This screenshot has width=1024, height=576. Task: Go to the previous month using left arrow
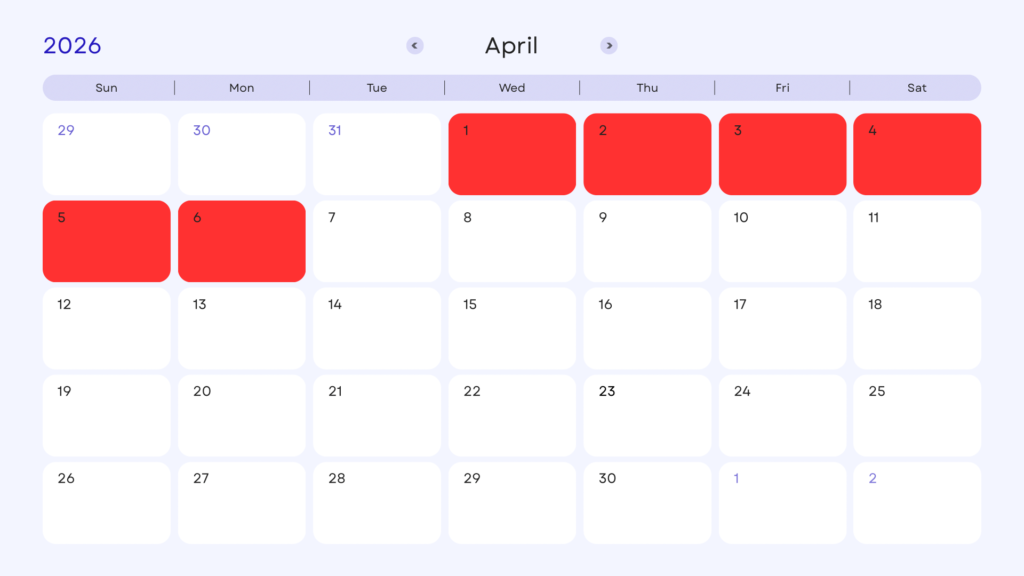(415, 46)
